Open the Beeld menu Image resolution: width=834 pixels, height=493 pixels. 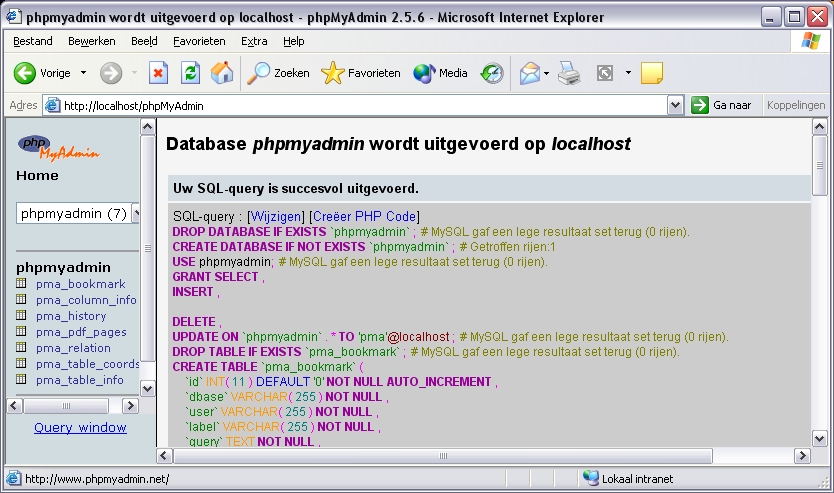[144, 41]
